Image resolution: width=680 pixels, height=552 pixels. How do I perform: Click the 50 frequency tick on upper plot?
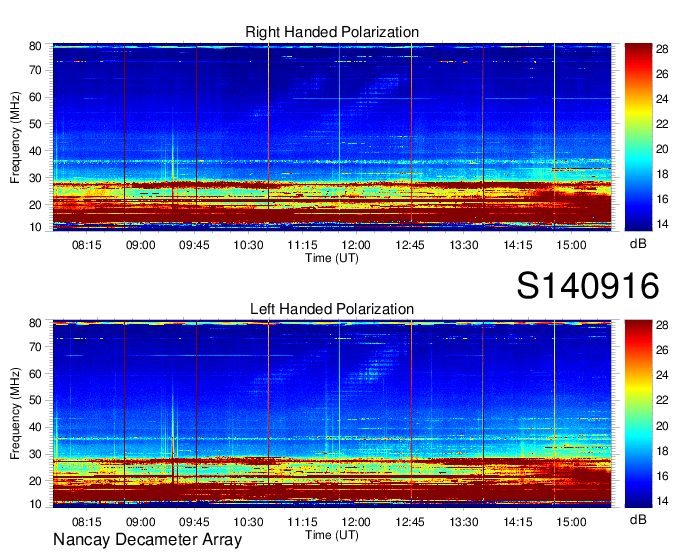click(35, 124)
